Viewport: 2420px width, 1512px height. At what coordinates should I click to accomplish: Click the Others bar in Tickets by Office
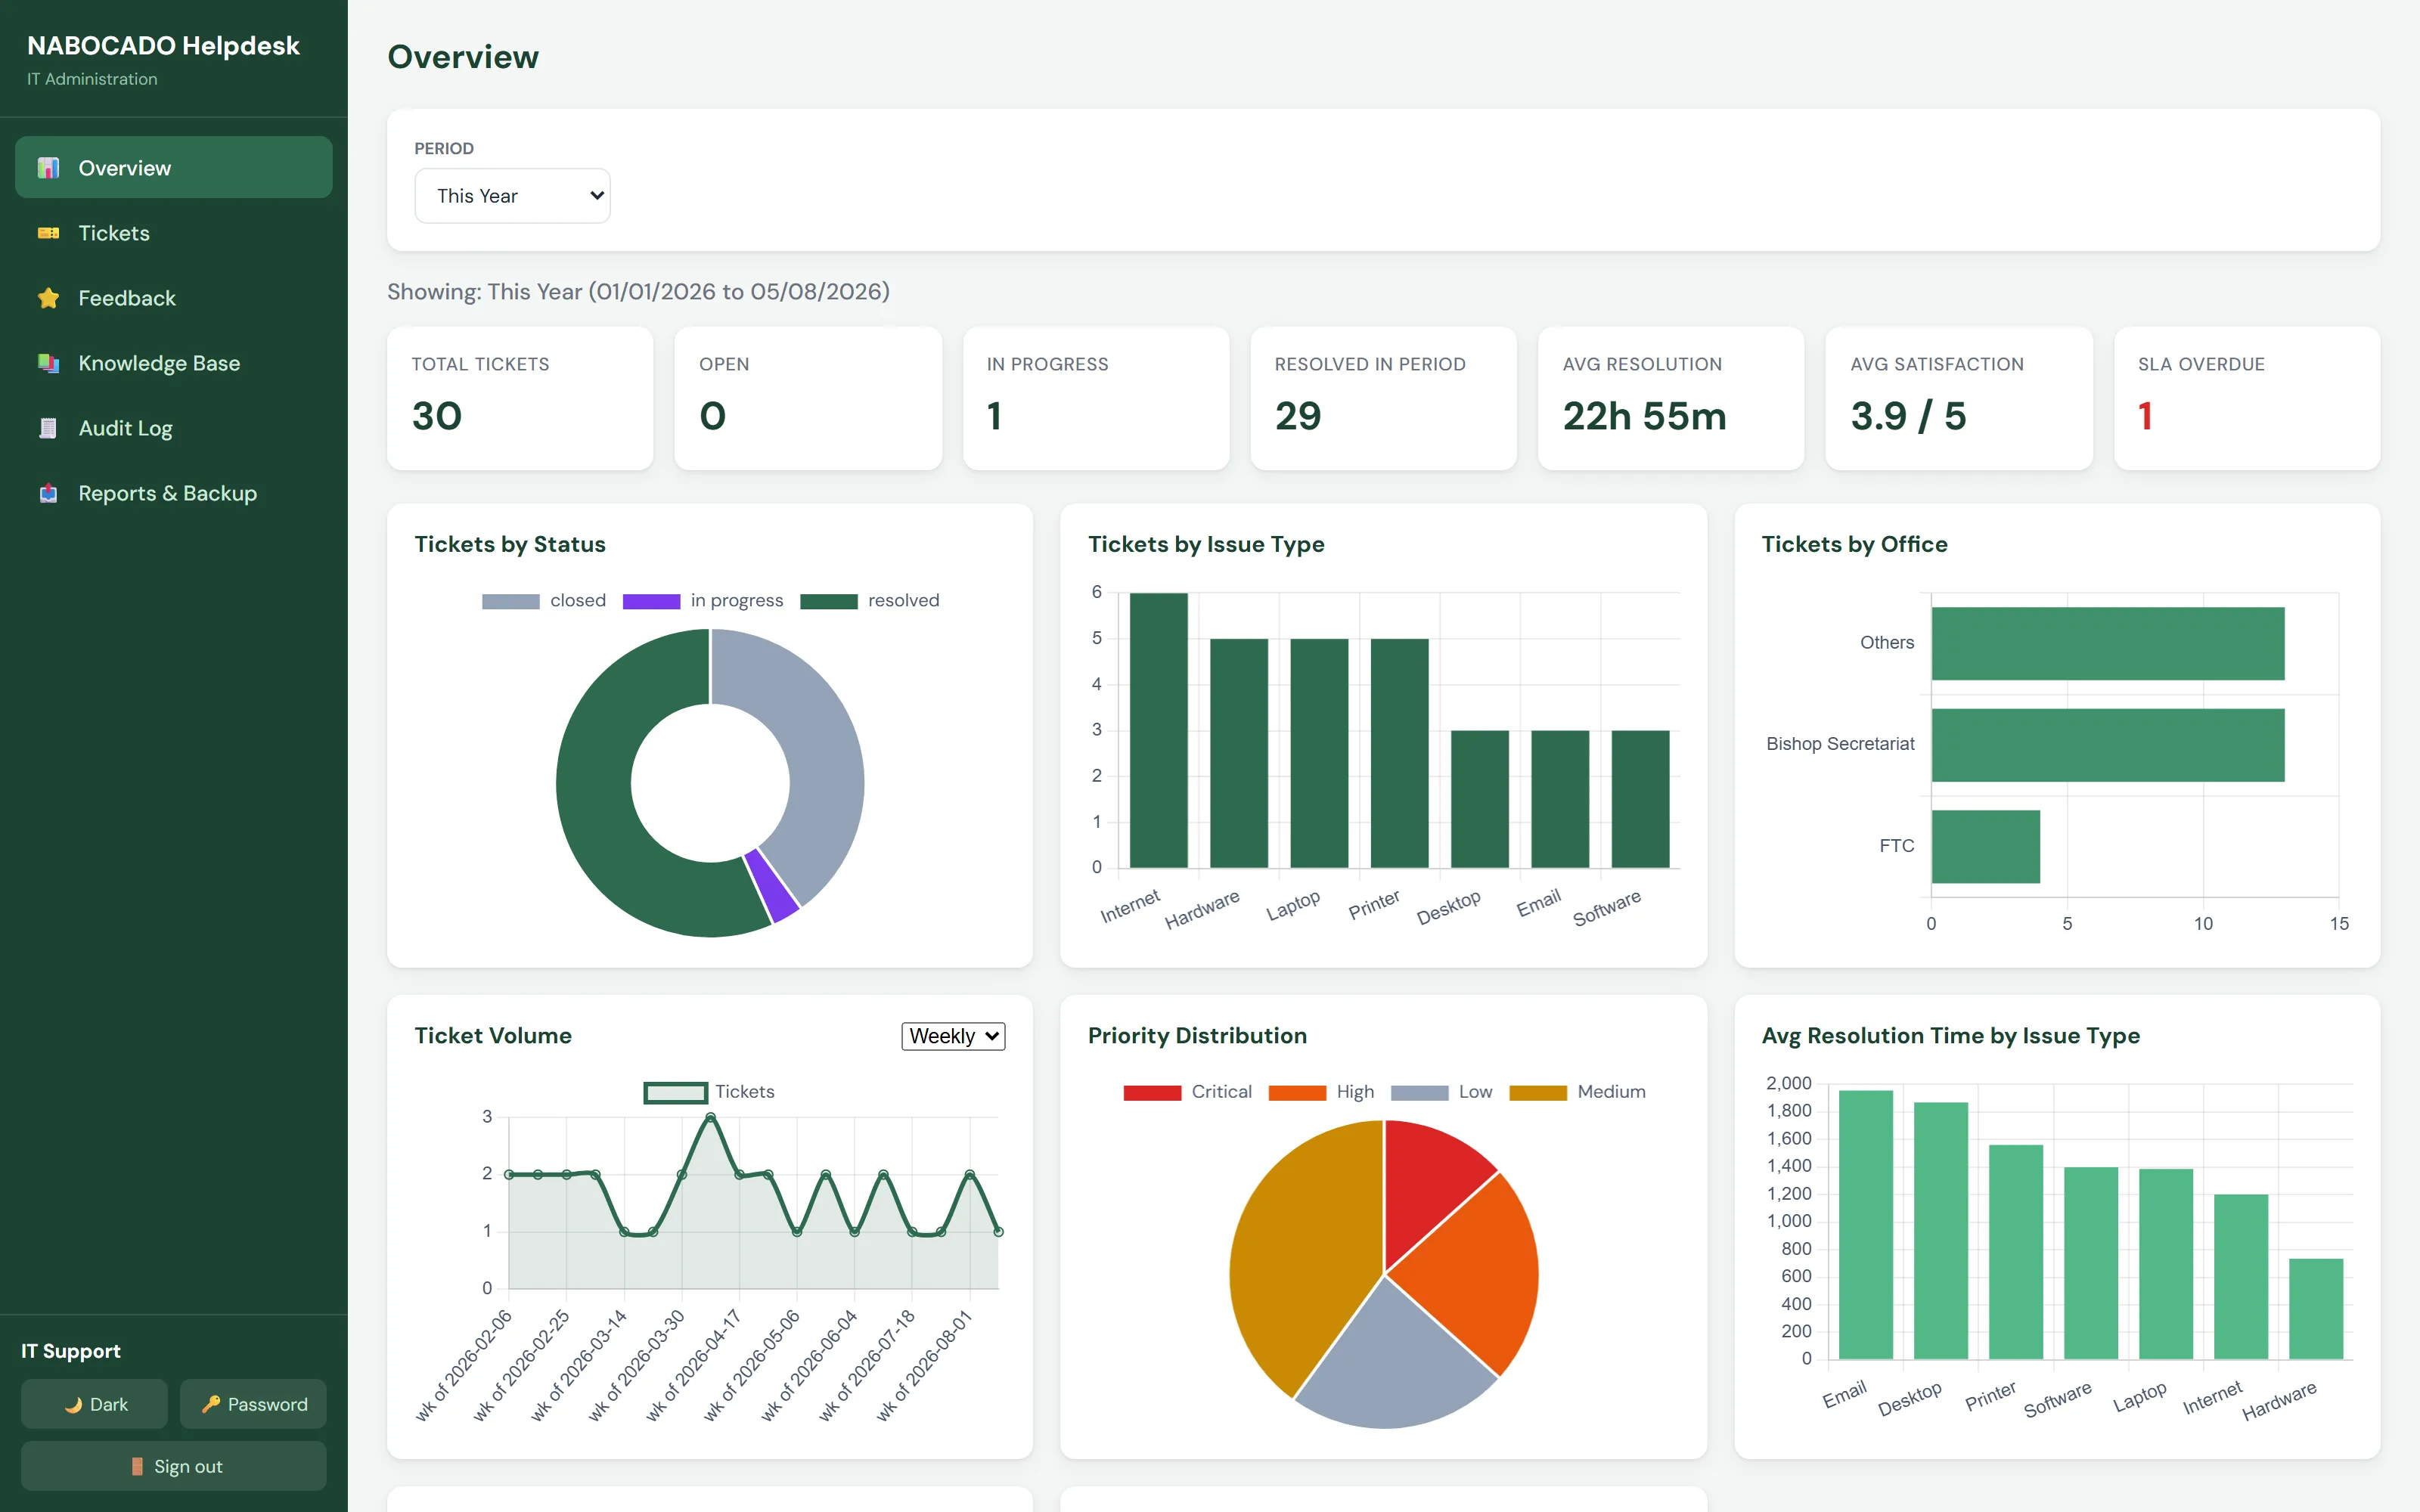(2108, 643)
